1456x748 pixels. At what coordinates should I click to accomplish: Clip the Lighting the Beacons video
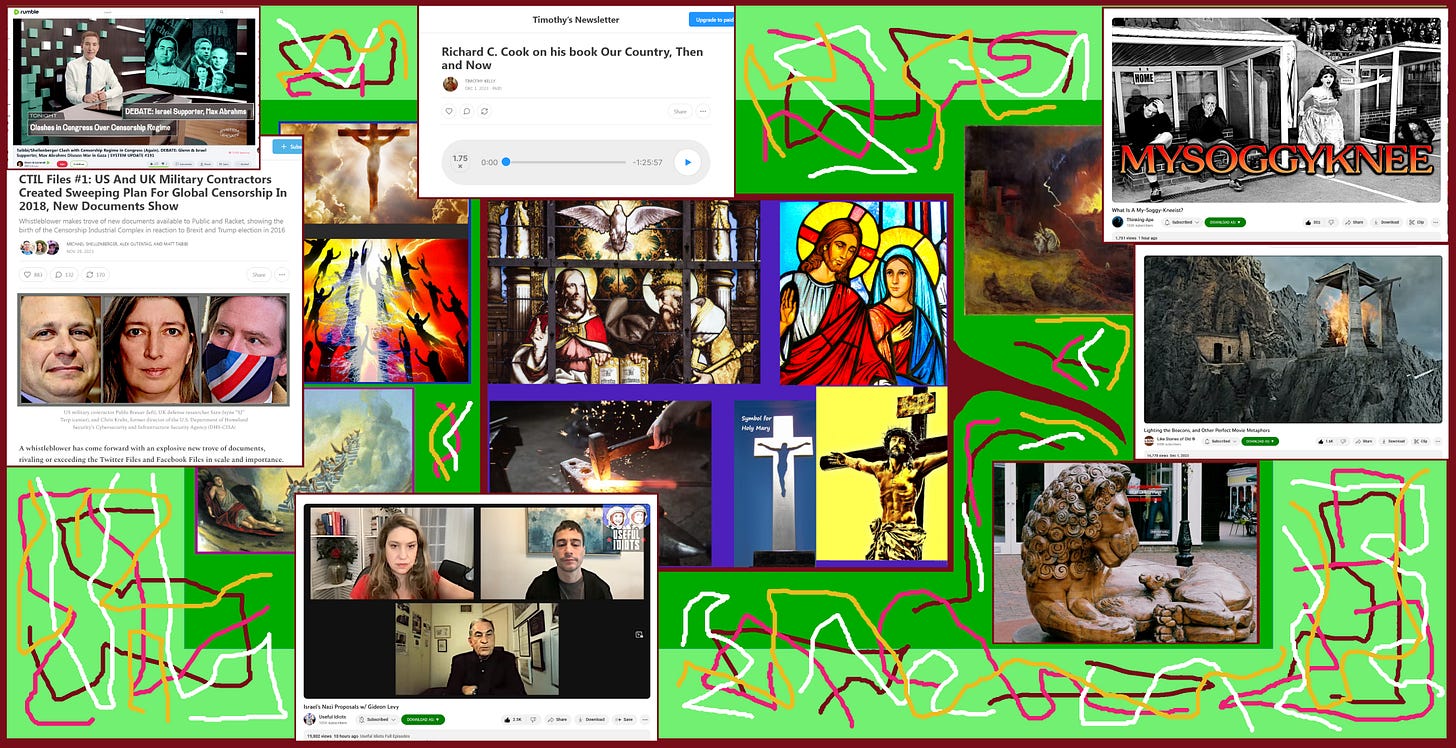click(x=1420, y=441)
